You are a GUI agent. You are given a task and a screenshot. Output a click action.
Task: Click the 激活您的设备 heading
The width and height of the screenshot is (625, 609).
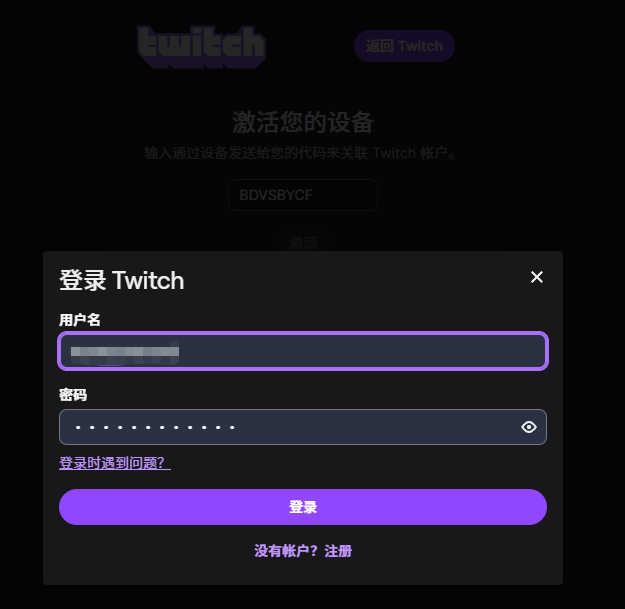(x=303, y=122)
